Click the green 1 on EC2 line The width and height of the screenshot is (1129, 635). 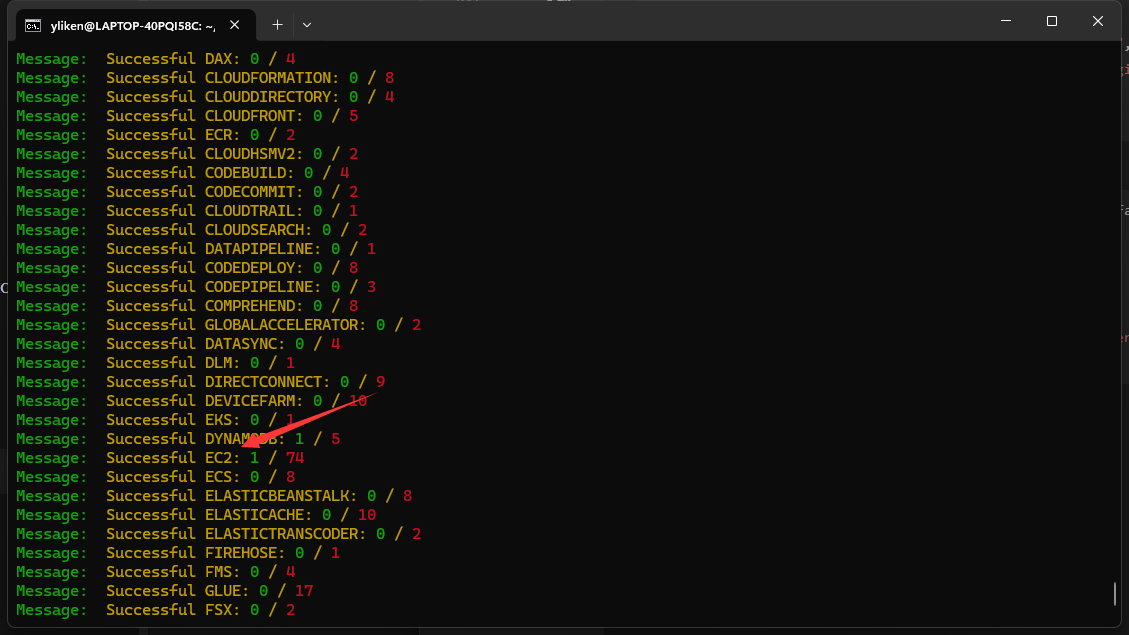pos(254,458)
